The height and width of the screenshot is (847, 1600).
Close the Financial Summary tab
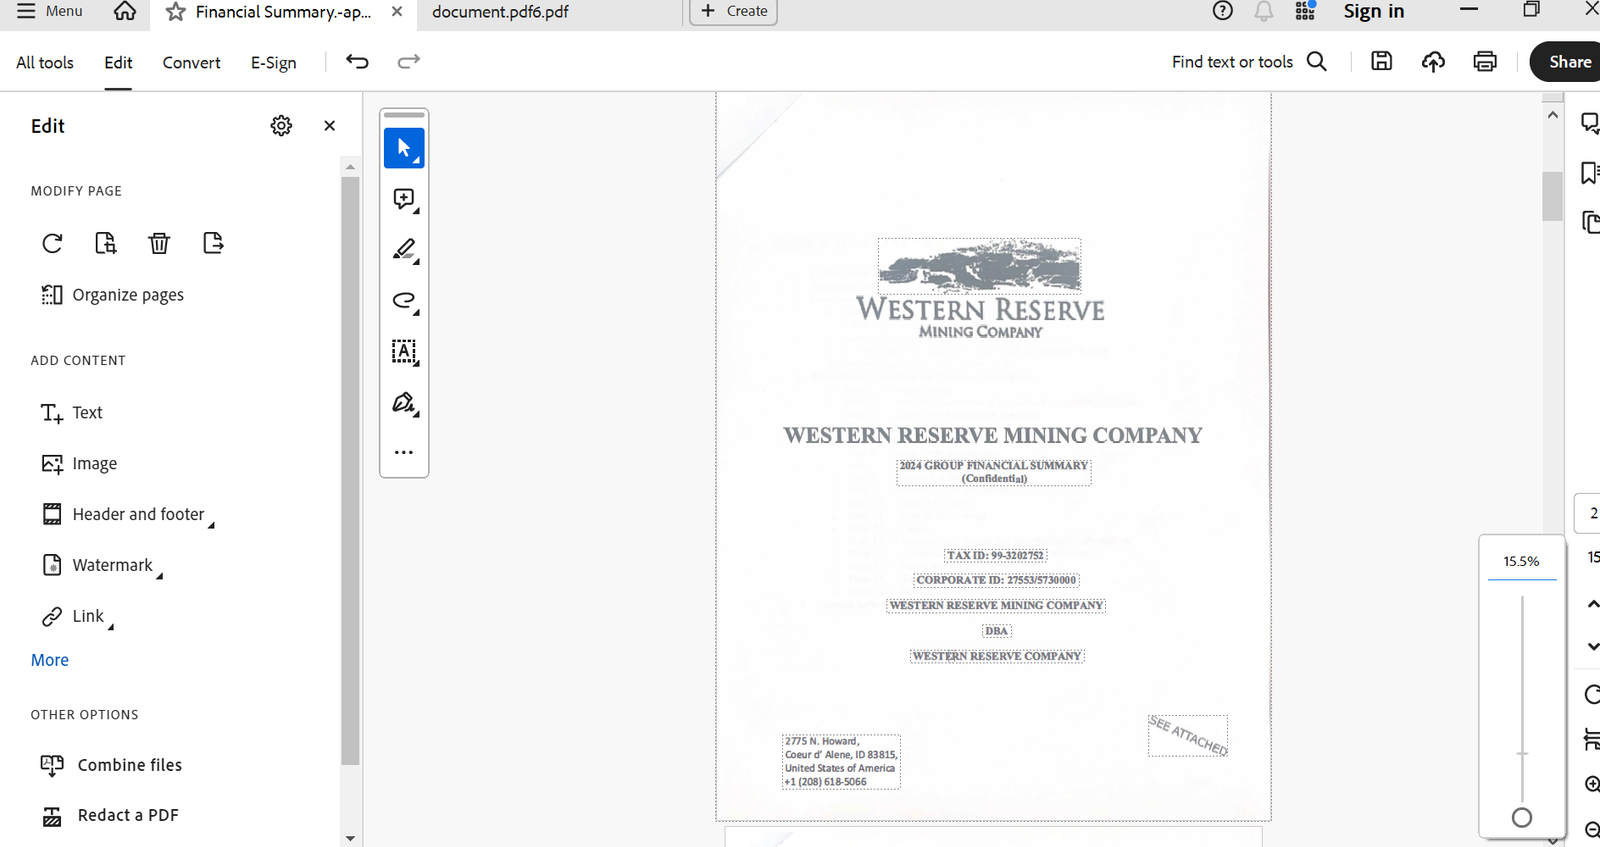point(397,12)
